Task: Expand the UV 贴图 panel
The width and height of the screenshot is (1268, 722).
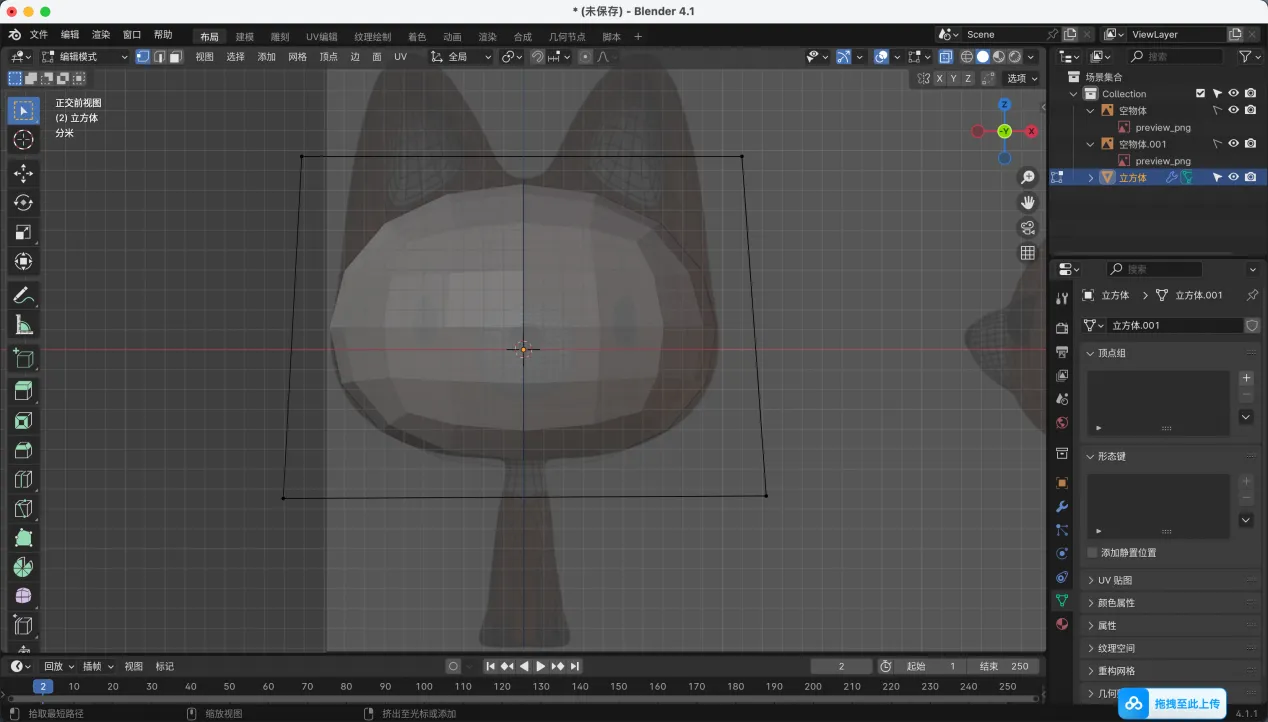Action: pos(1114,580)
